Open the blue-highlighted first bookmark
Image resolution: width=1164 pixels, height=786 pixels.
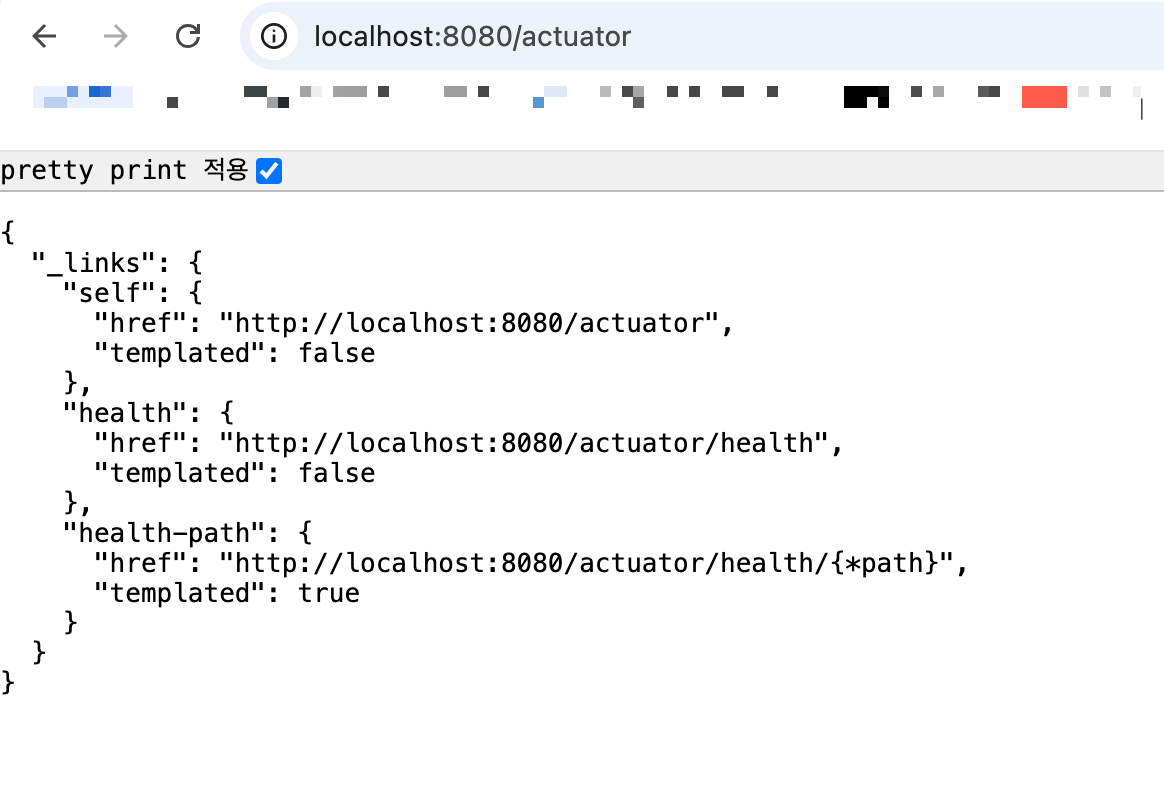[x=82, y=96]
